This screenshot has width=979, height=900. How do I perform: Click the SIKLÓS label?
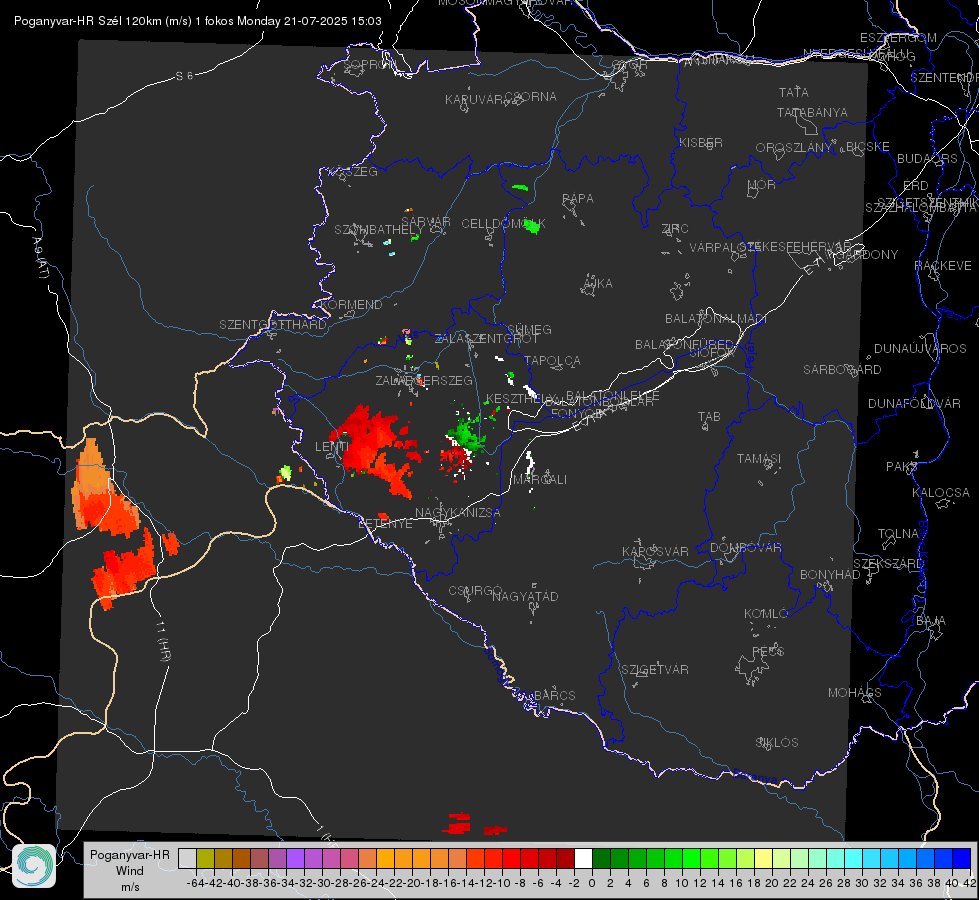(777, 743)
